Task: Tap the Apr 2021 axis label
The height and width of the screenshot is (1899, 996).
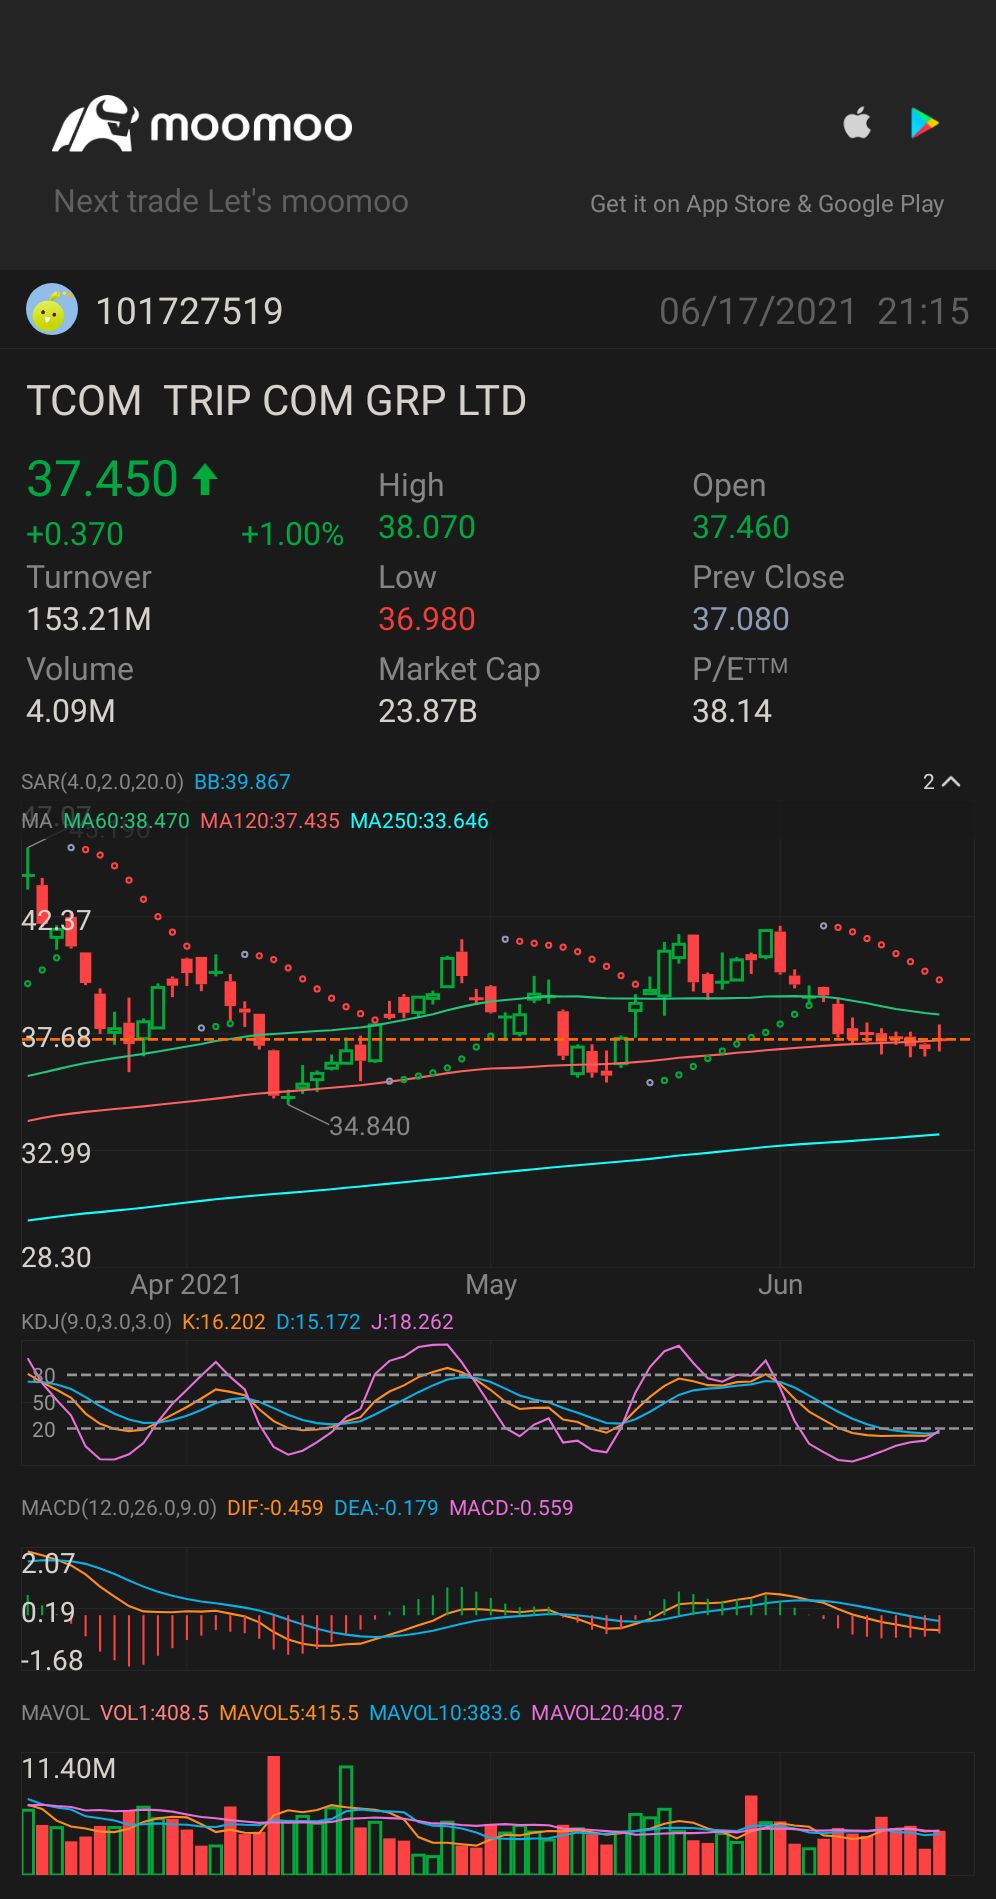Action: (x=186, y=1284)
